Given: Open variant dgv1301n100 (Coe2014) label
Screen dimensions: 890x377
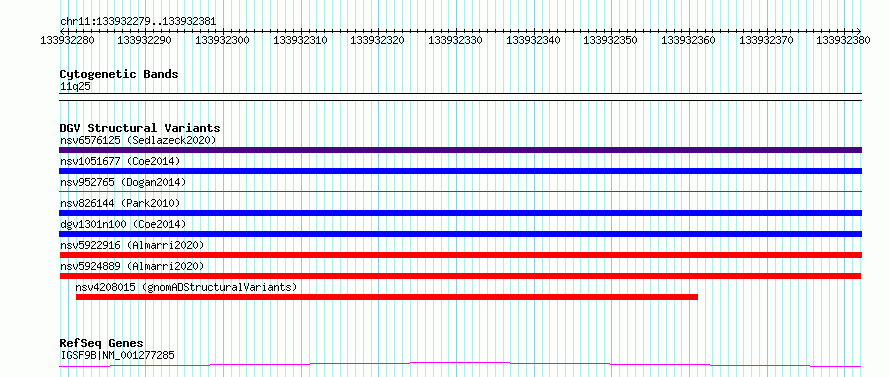Looking at the screenshot, I should [x=123, y=224].
